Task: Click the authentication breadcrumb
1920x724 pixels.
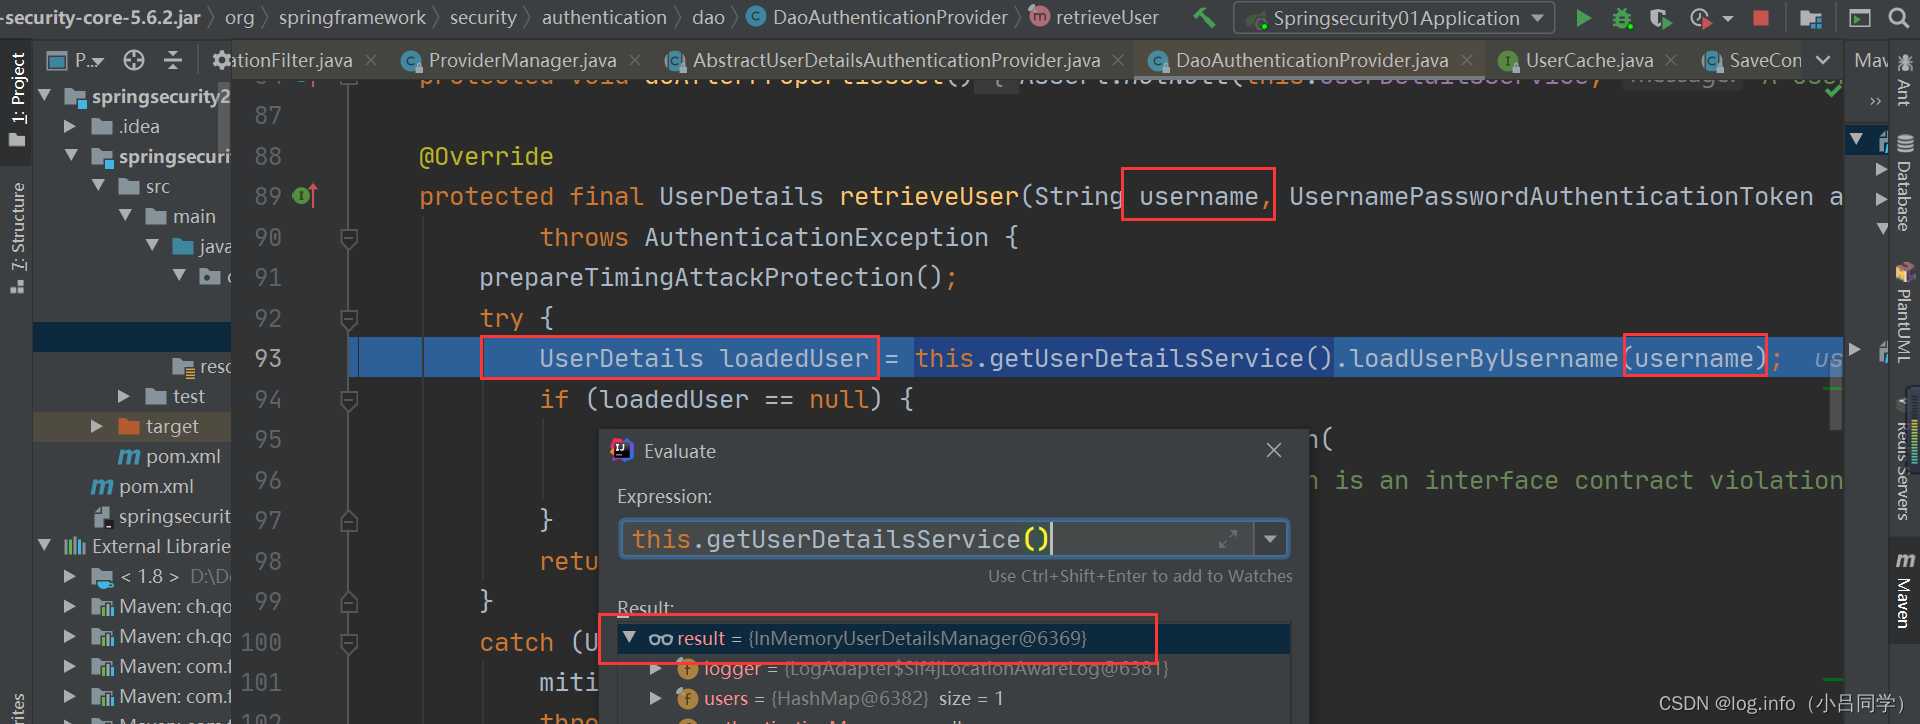Action: 604,17
